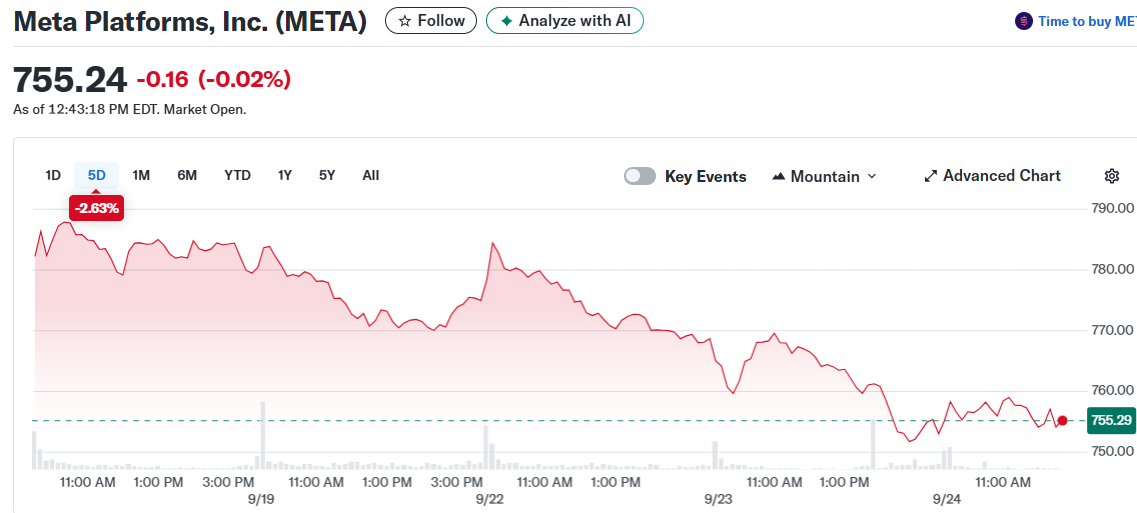This screenshot has height=513, width=1137.
Task: Click the expand arrows icon beside Advanced Chart
Action: (931, 176)
